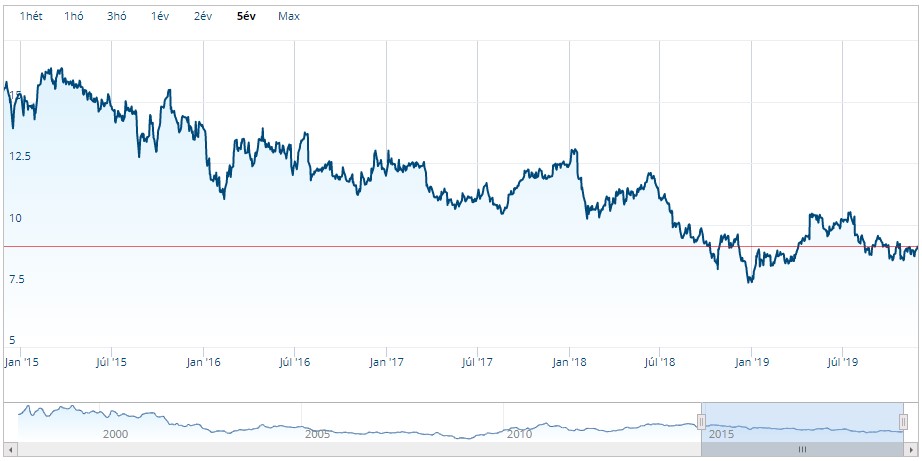Click the chart low at Jan '19

(x=750, y=282)
